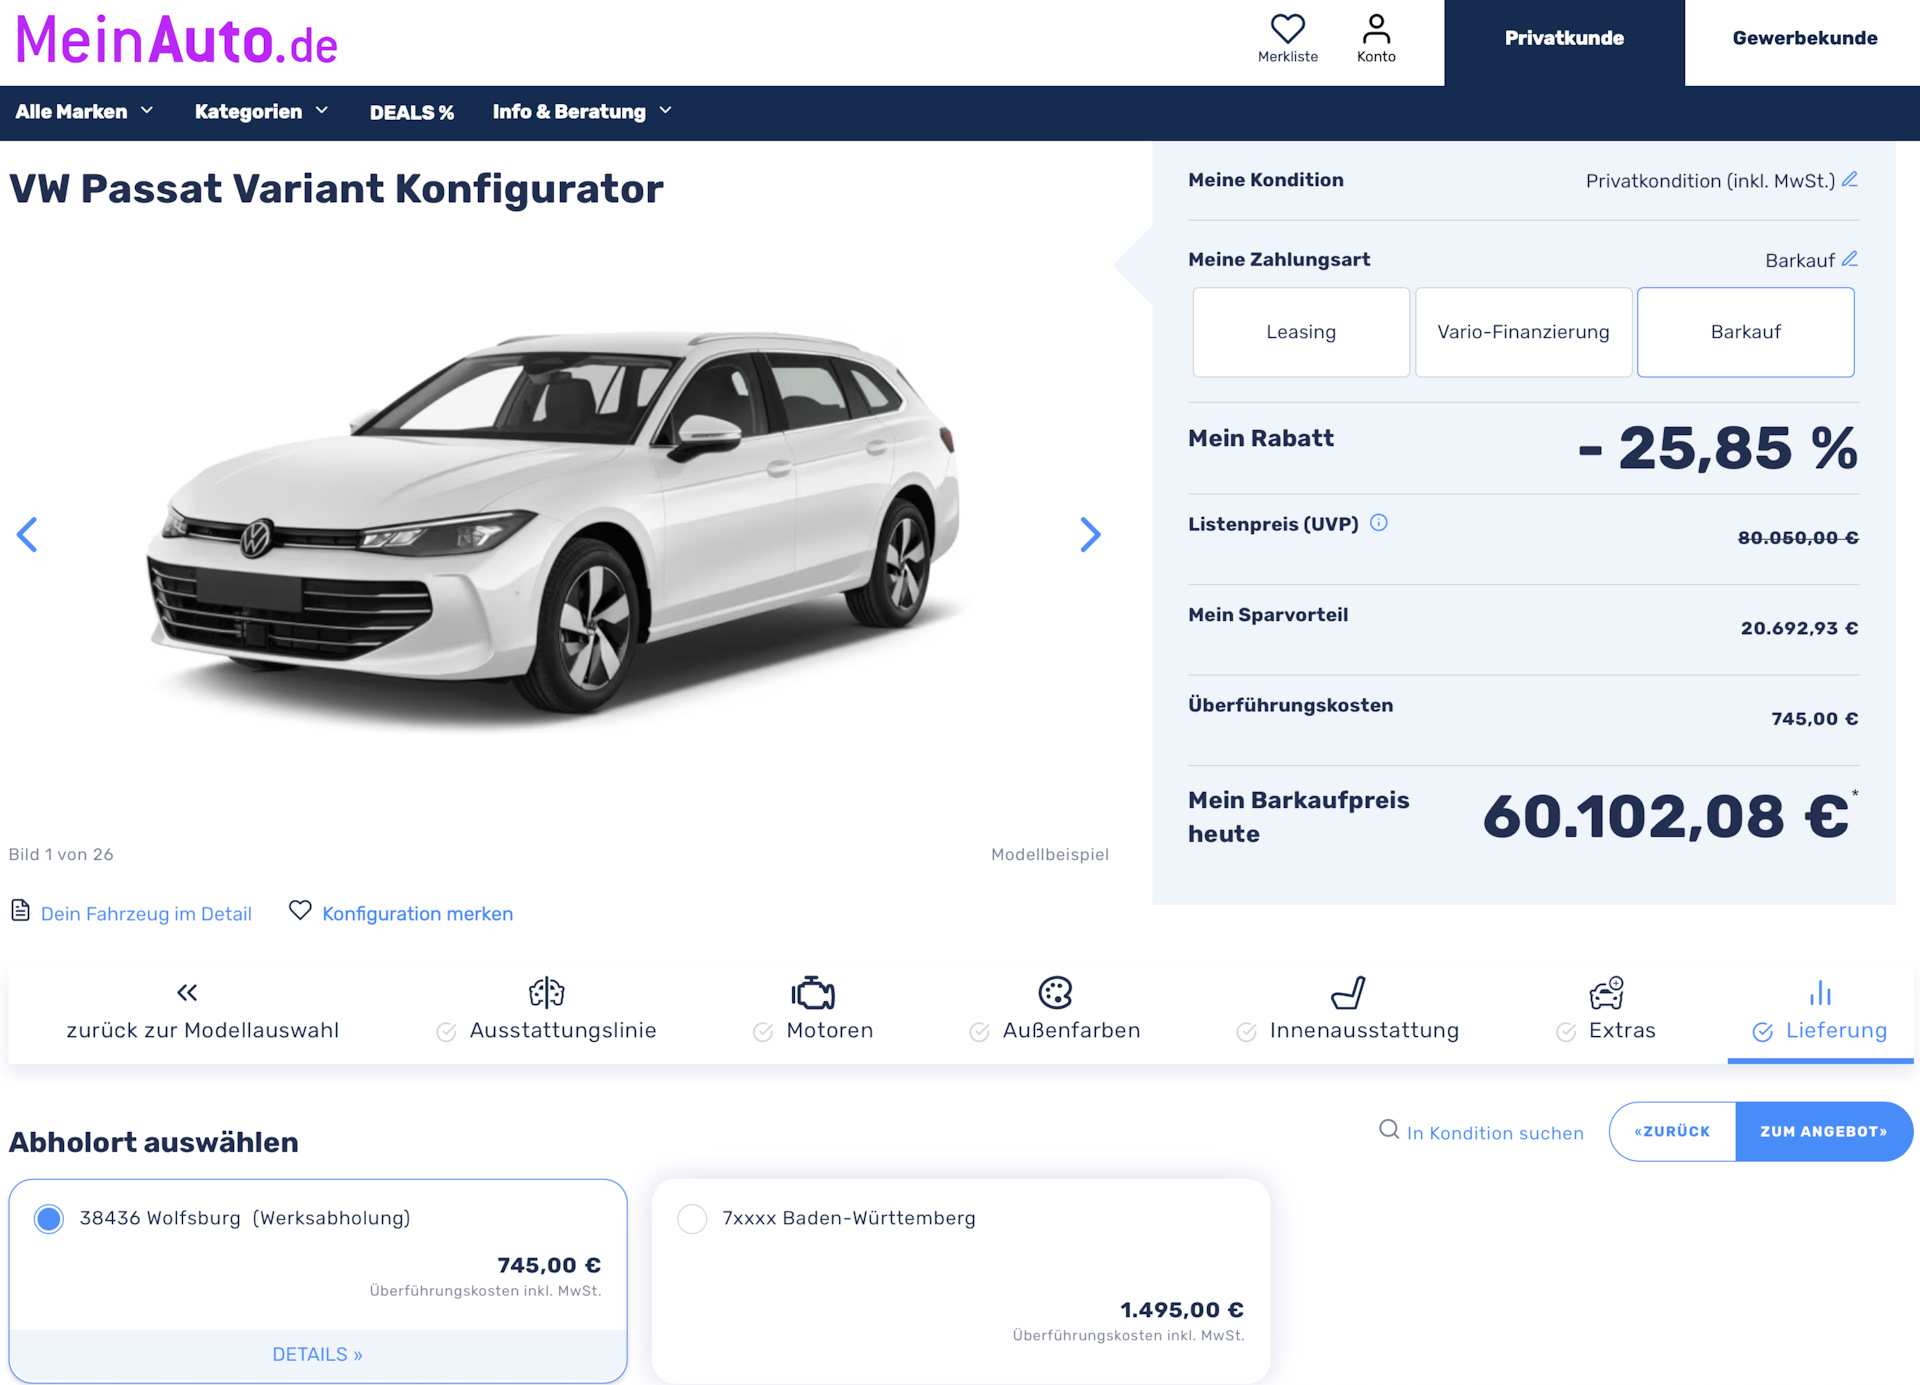Click the 1.495,00 € Baden-Württemberg cost
Image resolution: width=1920 pixels, height=1385 pixels.
point(1181,1309)
